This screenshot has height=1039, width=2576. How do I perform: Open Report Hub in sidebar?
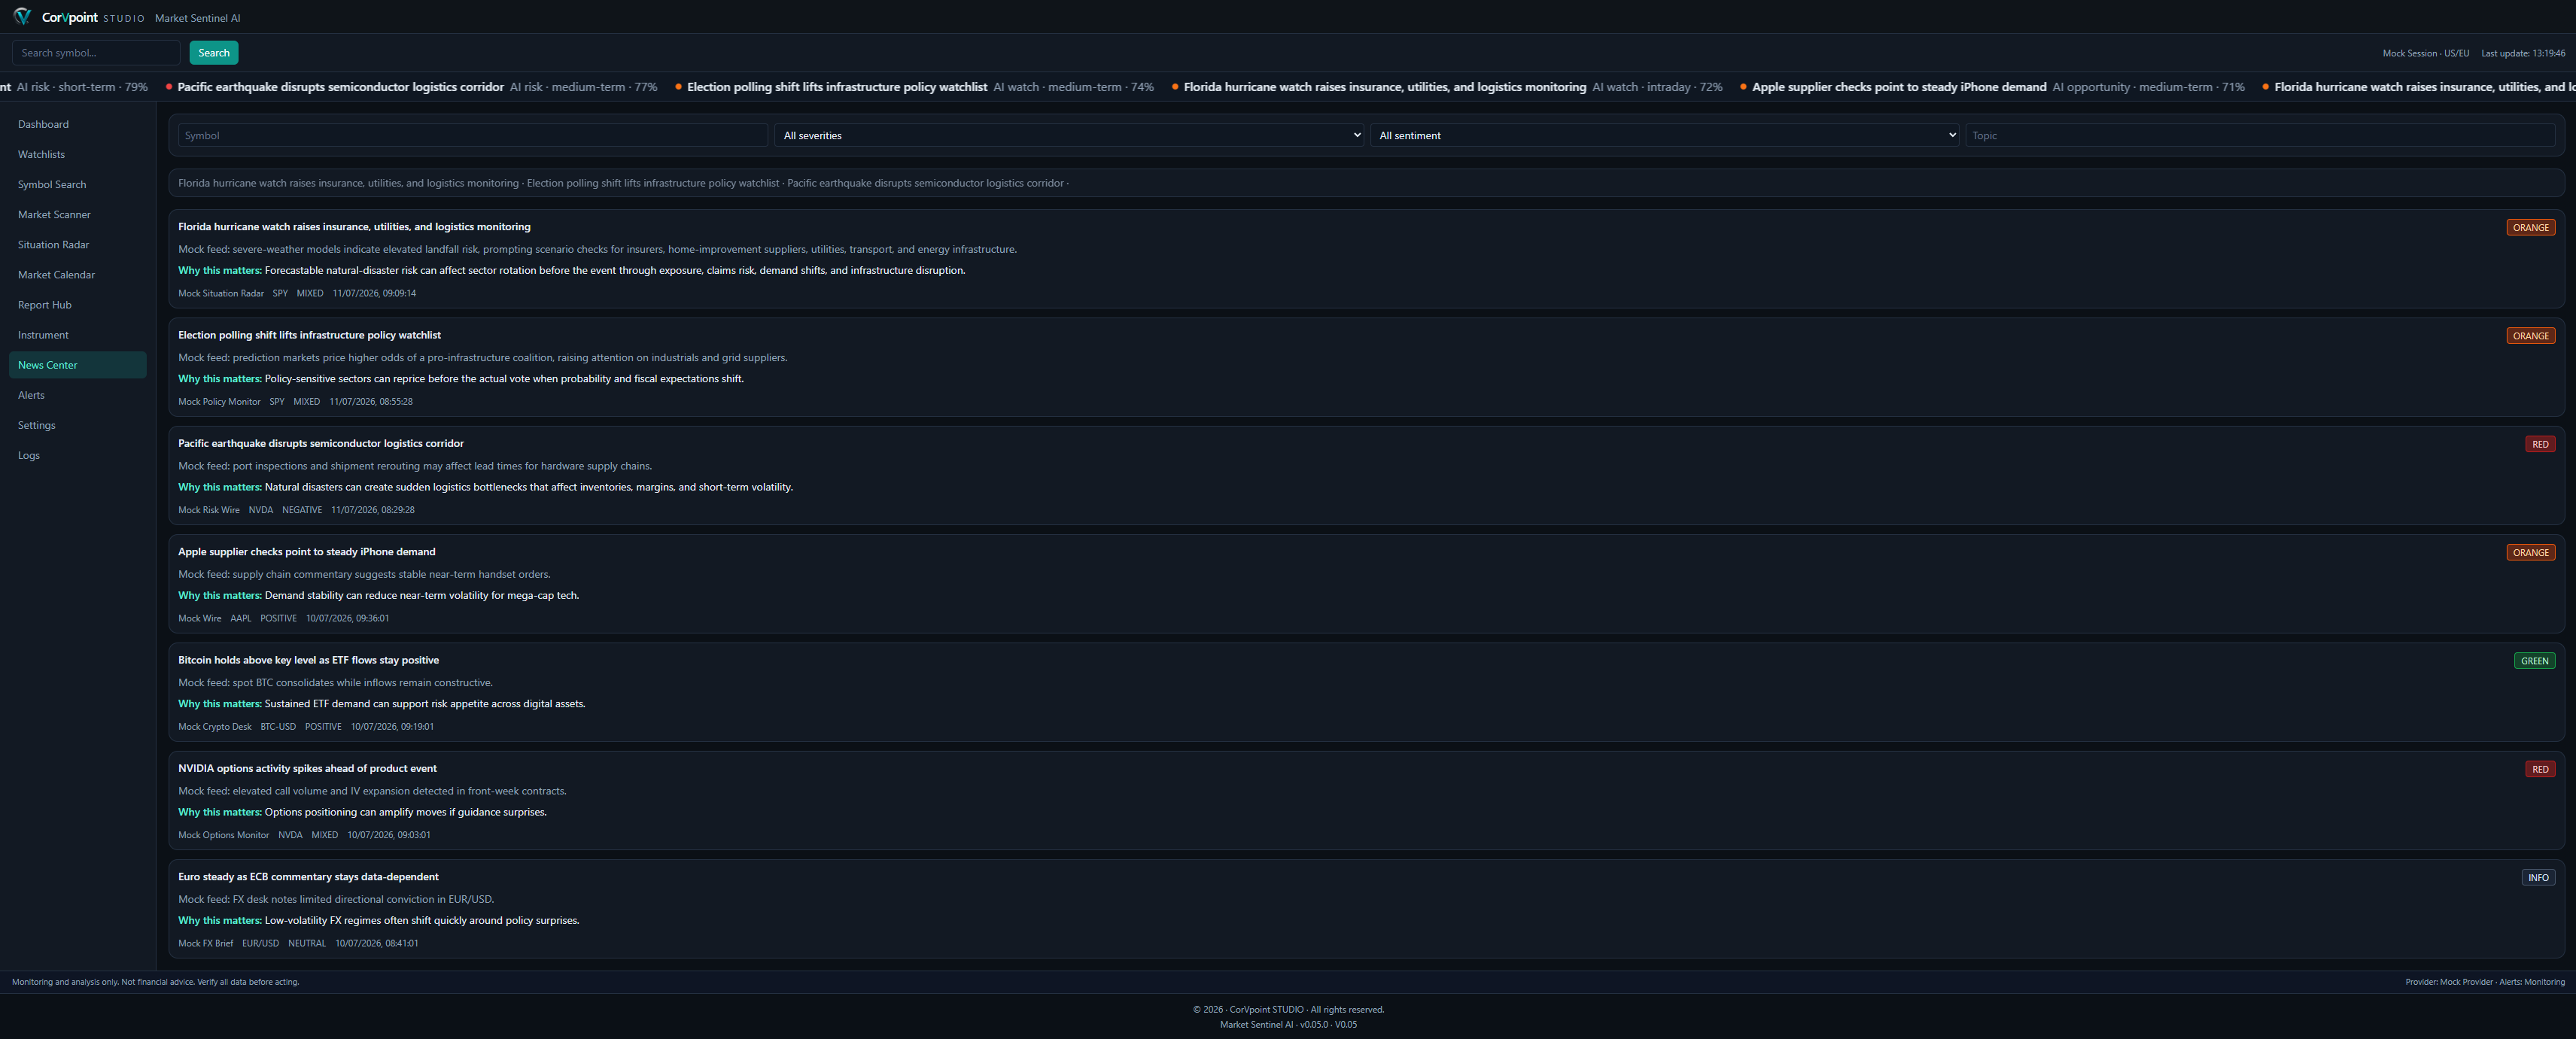pos(78,304)
